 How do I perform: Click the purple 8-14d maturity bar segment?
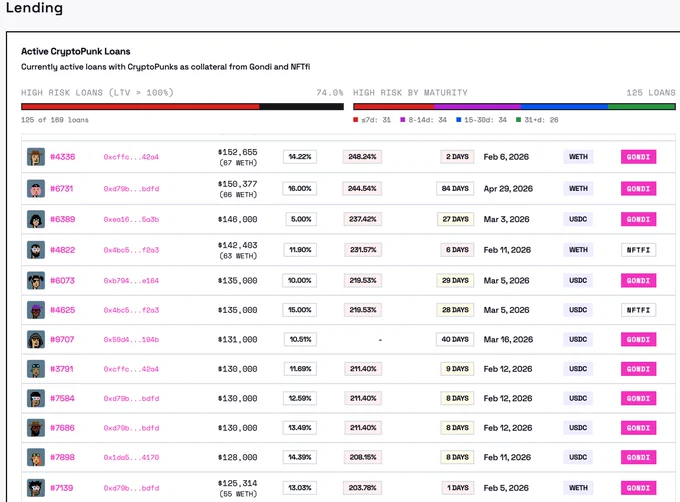click(x=477, y=107)
